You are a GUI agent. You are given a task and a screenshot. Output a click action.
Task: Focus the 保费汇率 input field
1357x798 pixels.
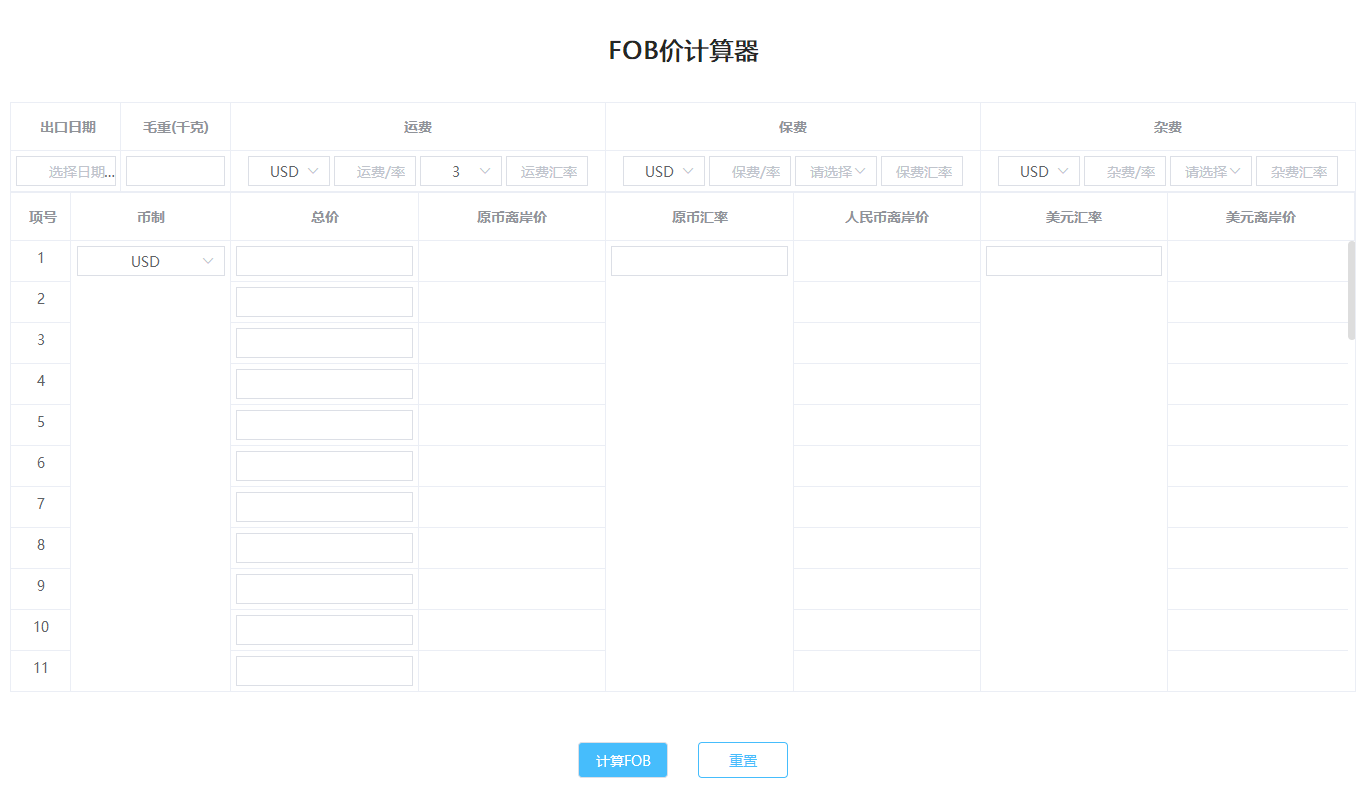(922, 171)
